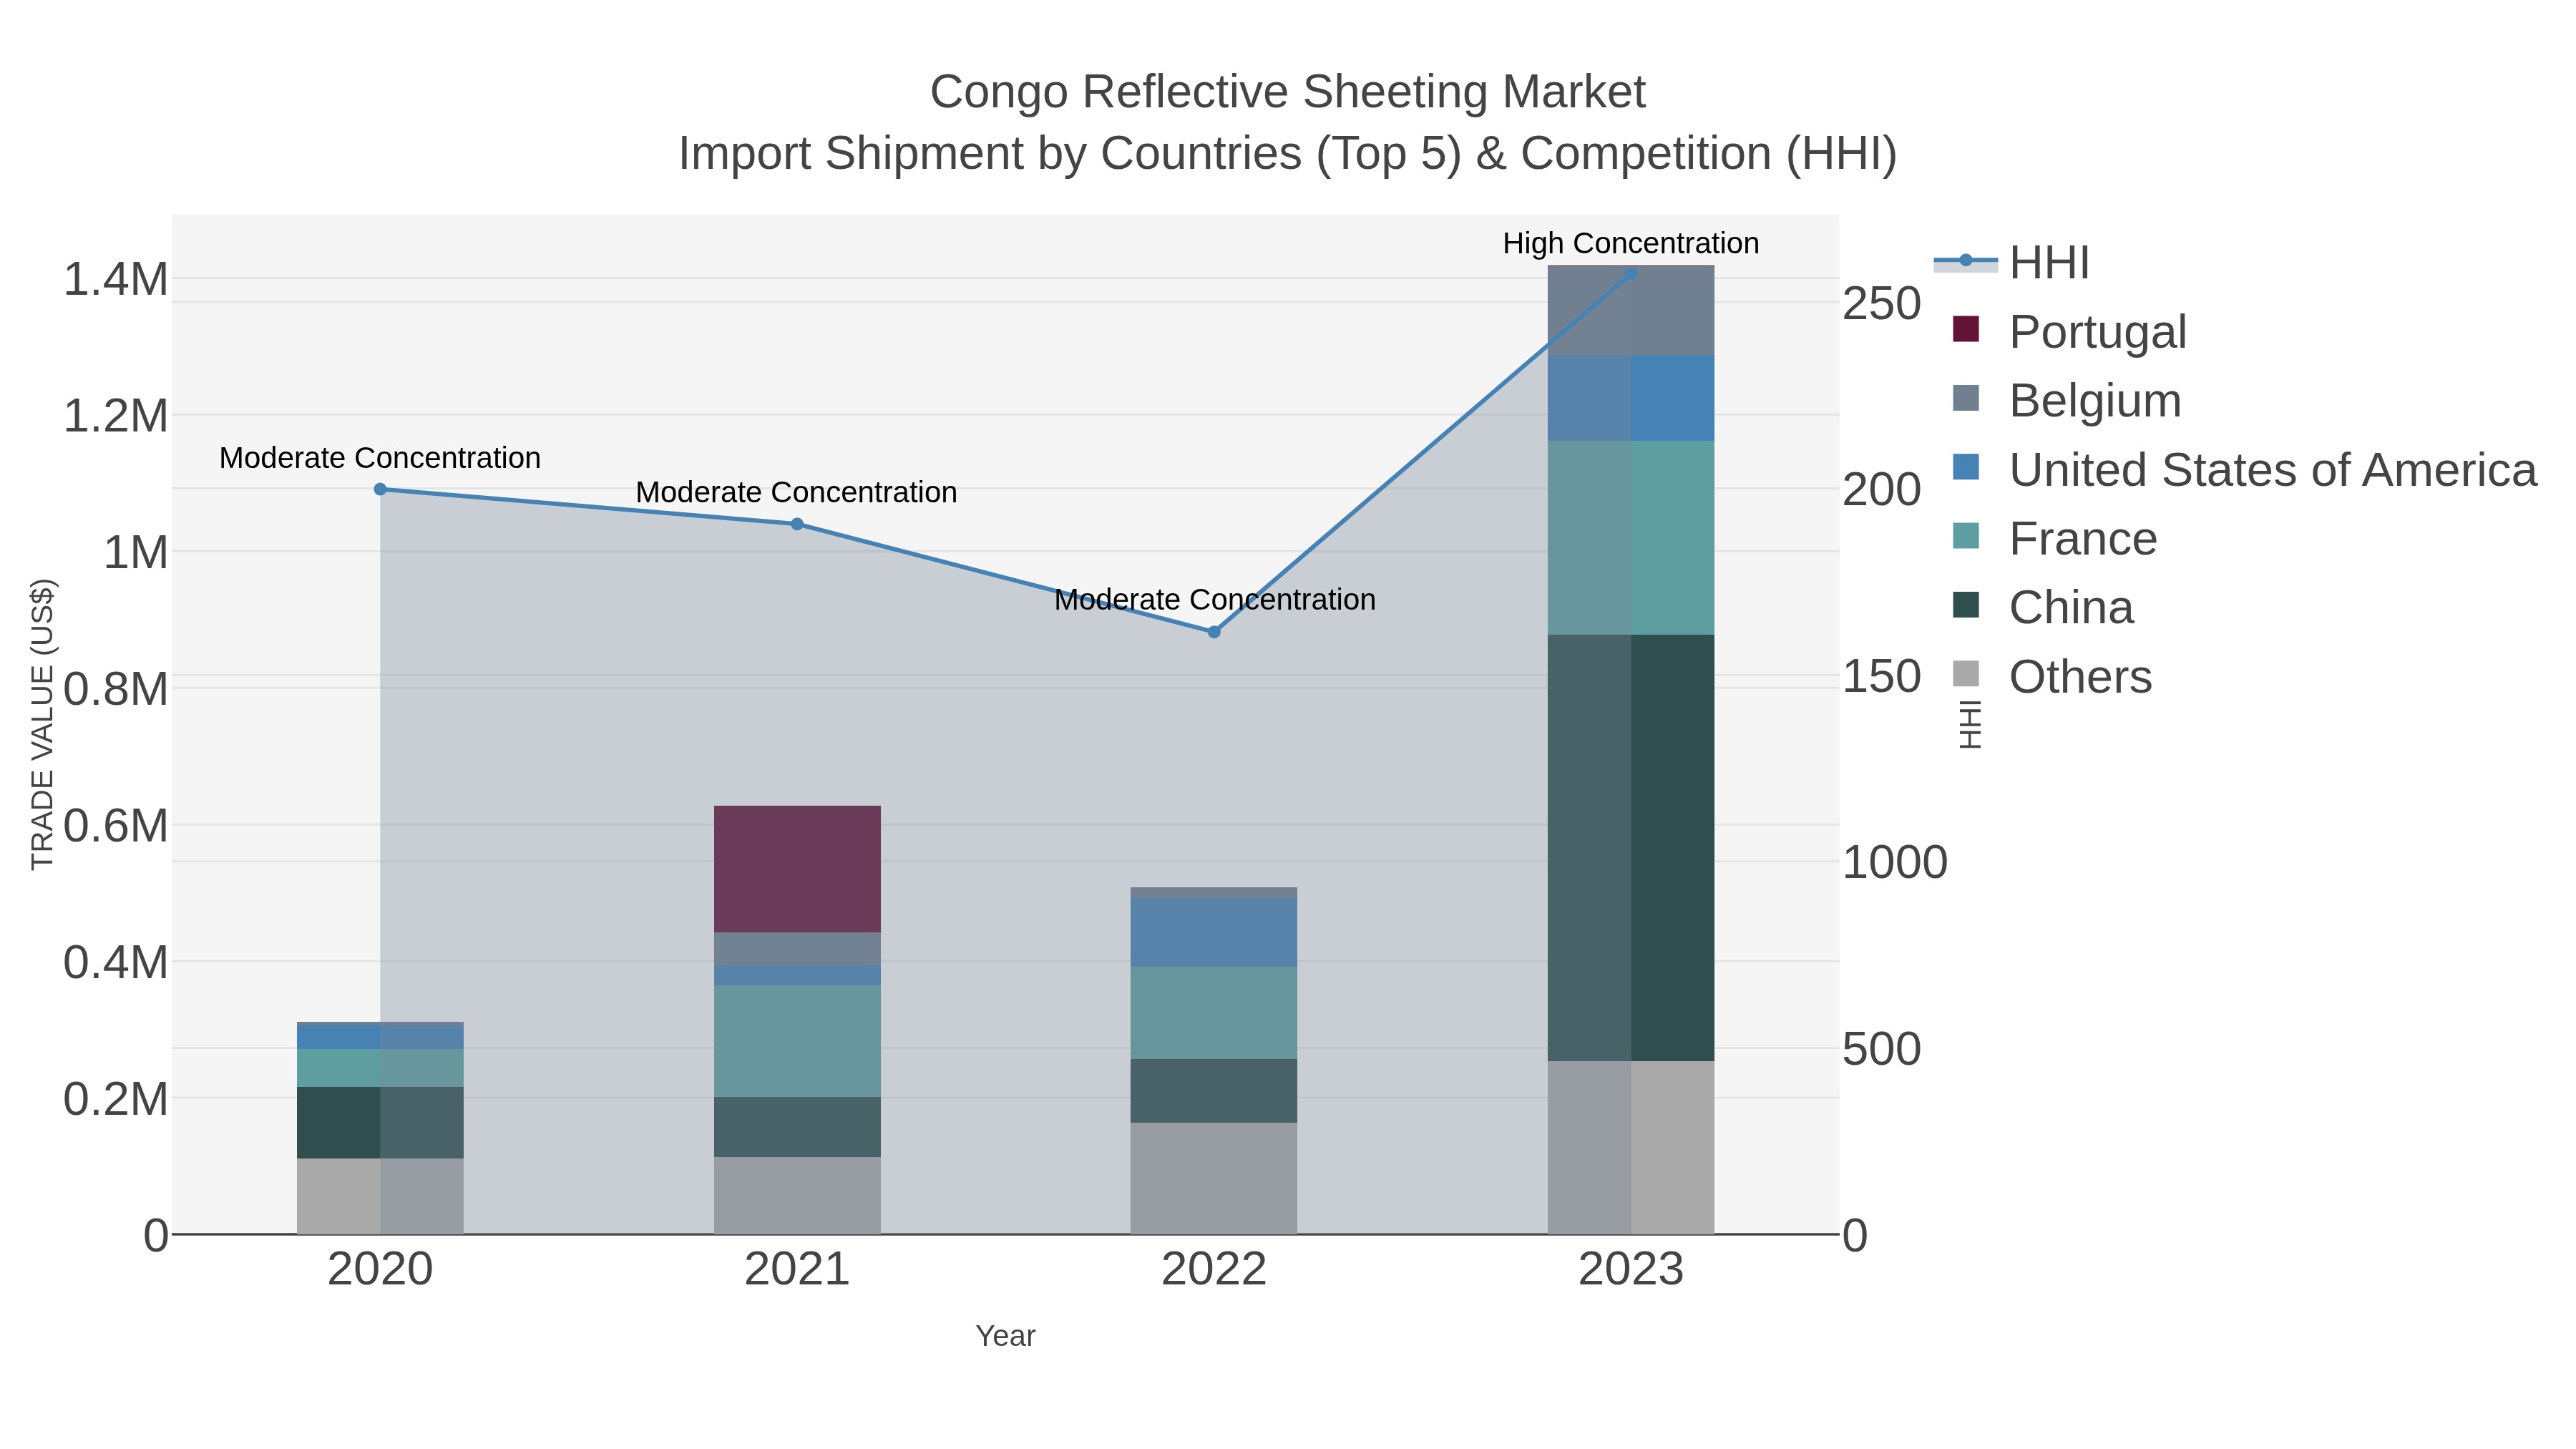
Task: Click the 250 right-axis tick label
Action: [1881, 304]
